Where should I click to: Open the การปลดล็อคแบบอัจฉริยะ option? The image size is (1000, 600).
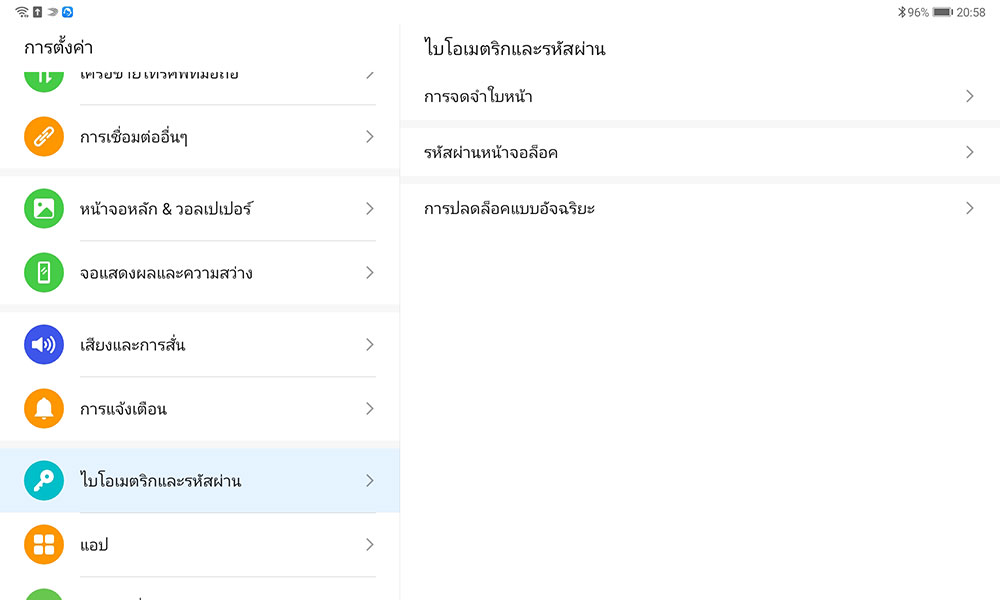[x=509, y=209]
